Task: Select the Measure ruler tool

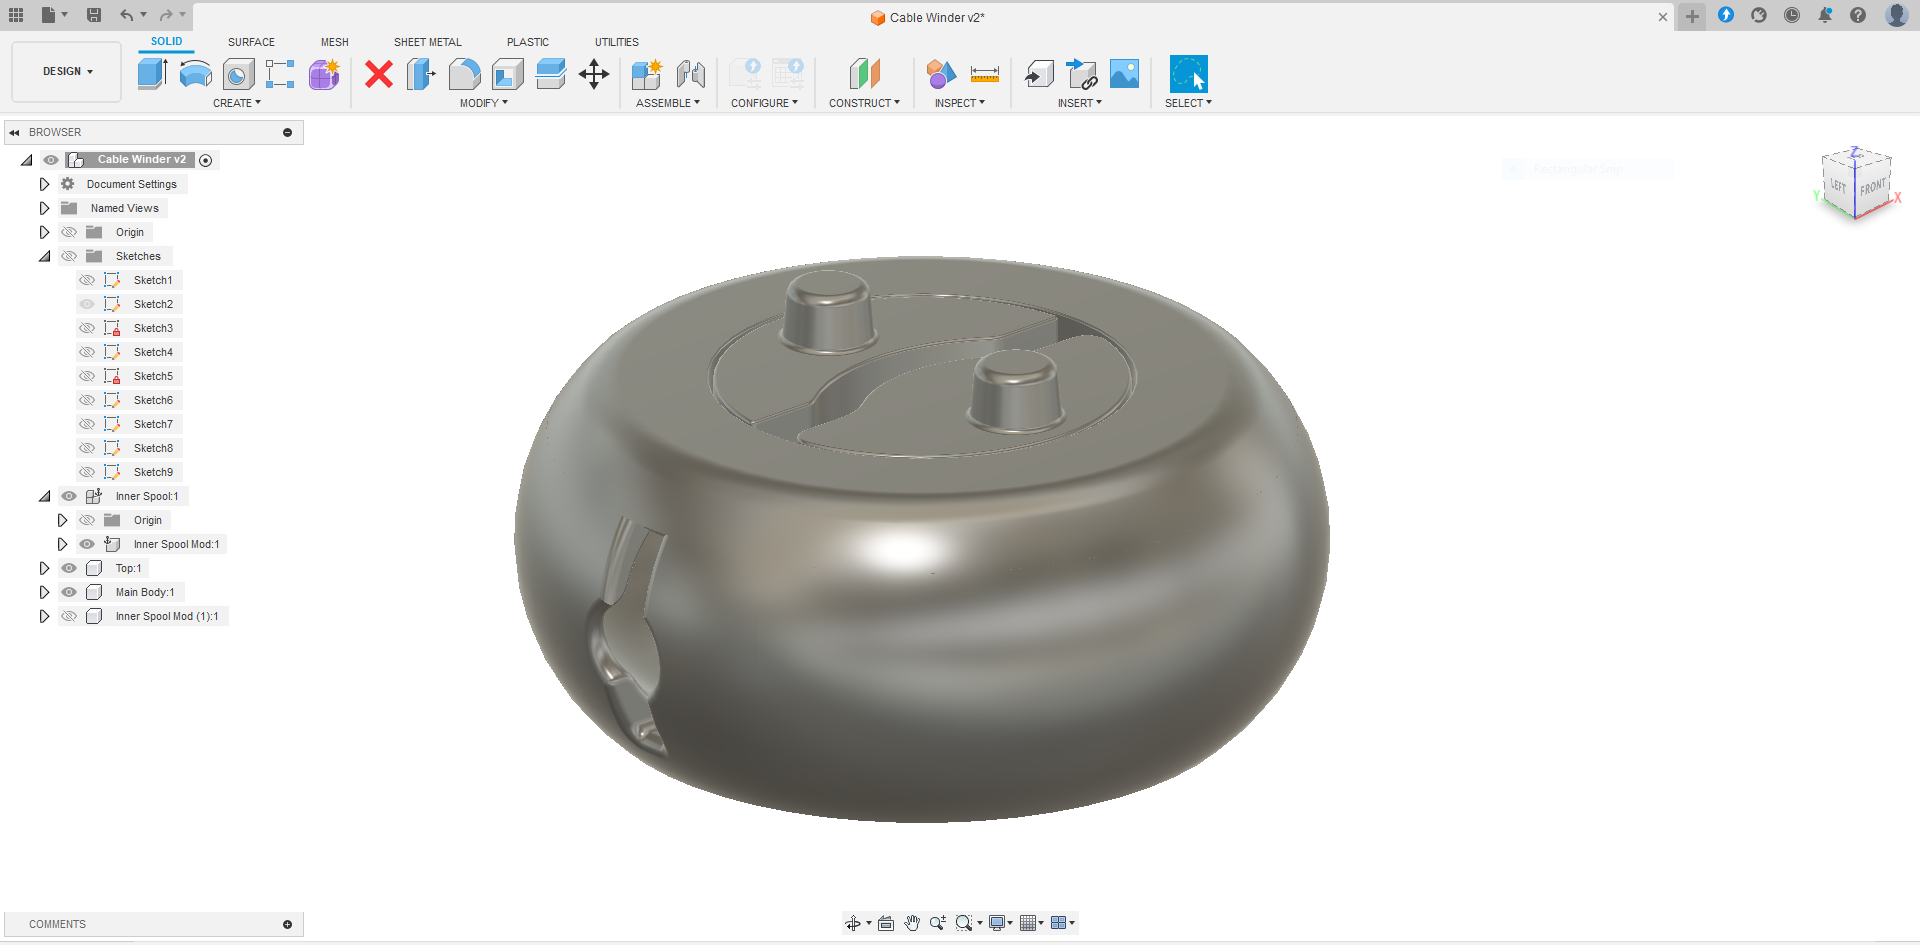Action: pyautogui.click(x=985, y=74)
